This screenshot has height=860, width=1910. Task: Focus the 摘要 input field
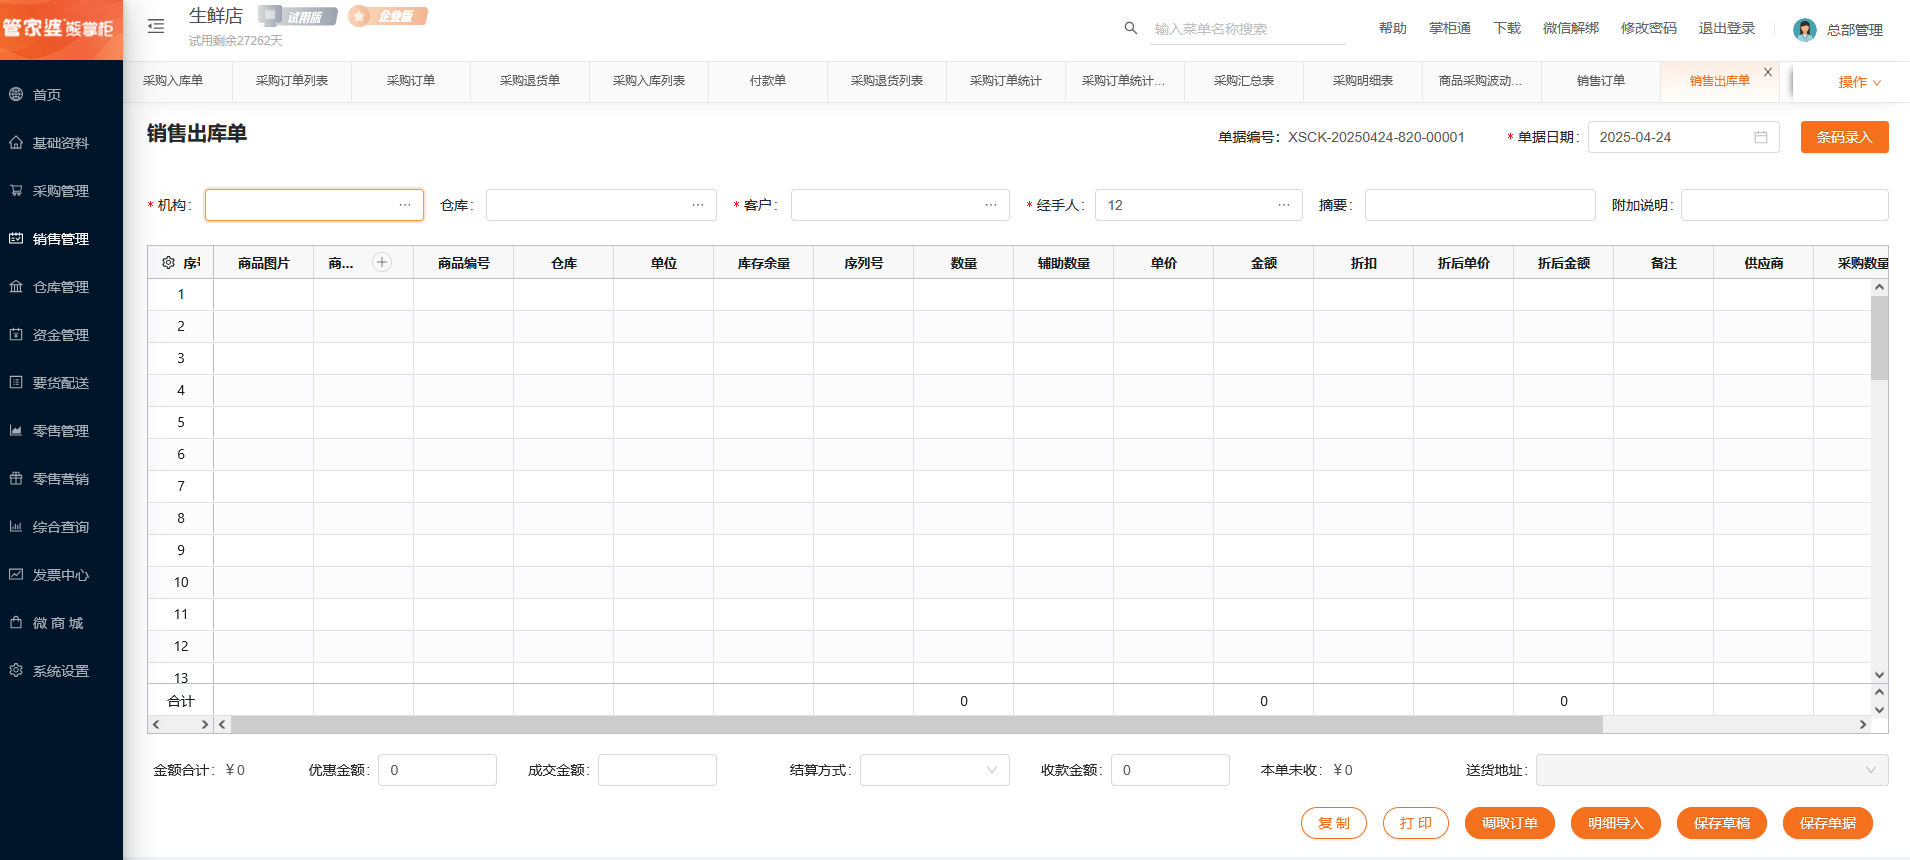coord(1480,205)
